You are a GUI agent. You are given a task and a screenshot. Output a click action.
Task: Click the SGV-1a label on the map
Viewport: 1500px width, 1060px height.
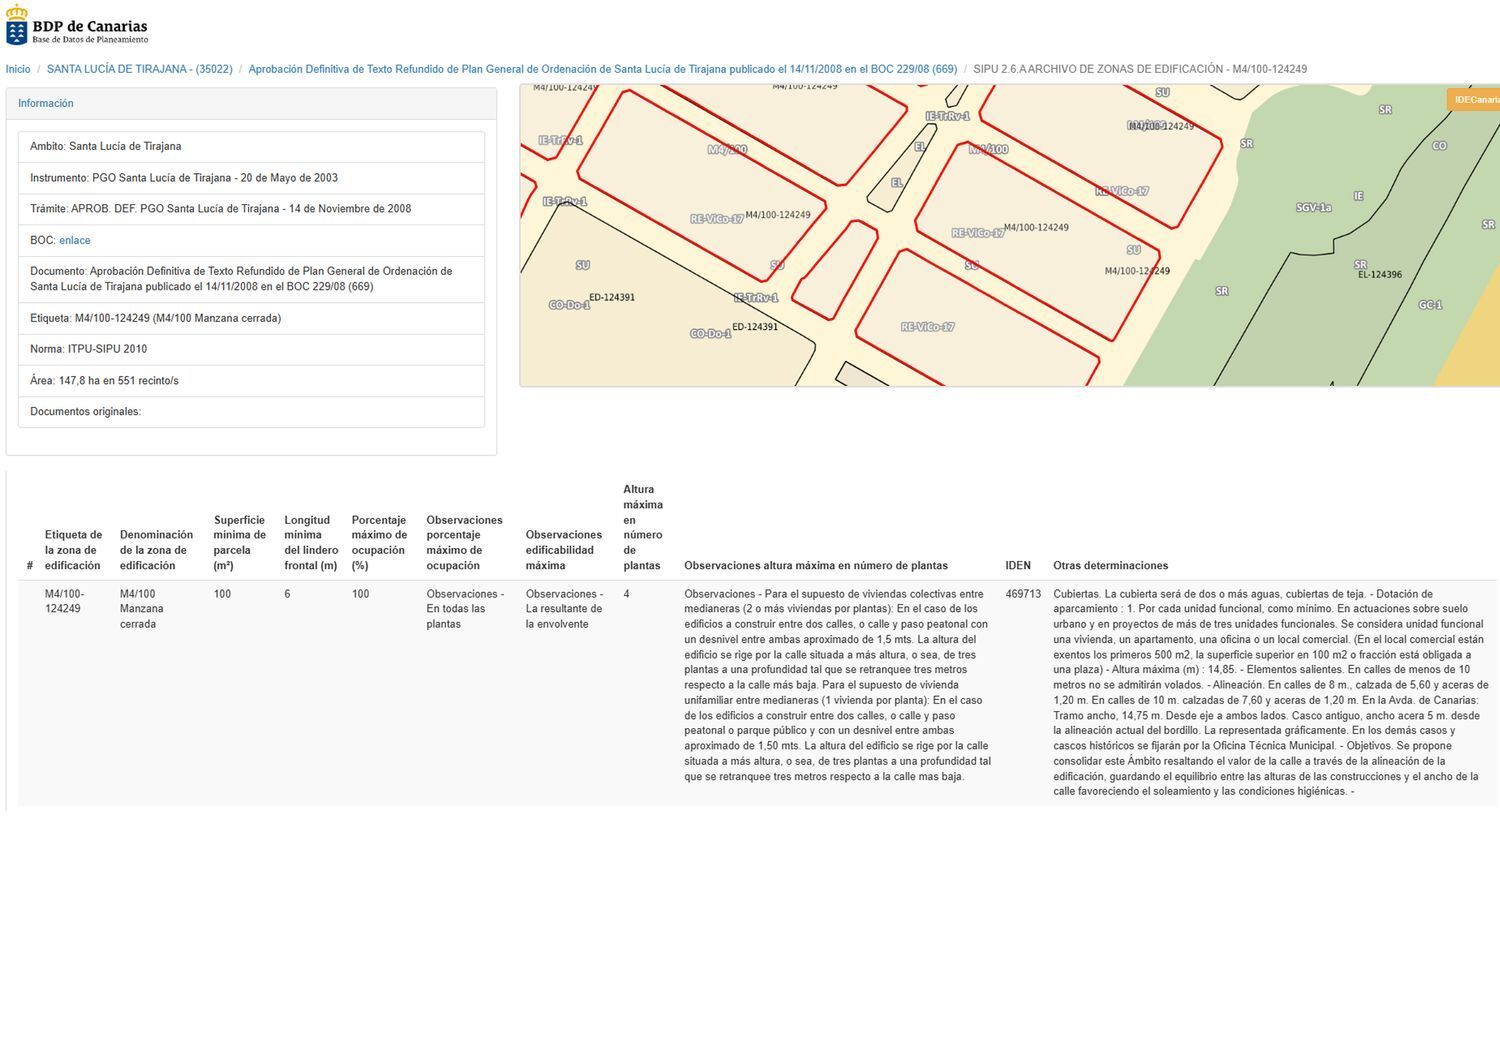[1313, 208]
